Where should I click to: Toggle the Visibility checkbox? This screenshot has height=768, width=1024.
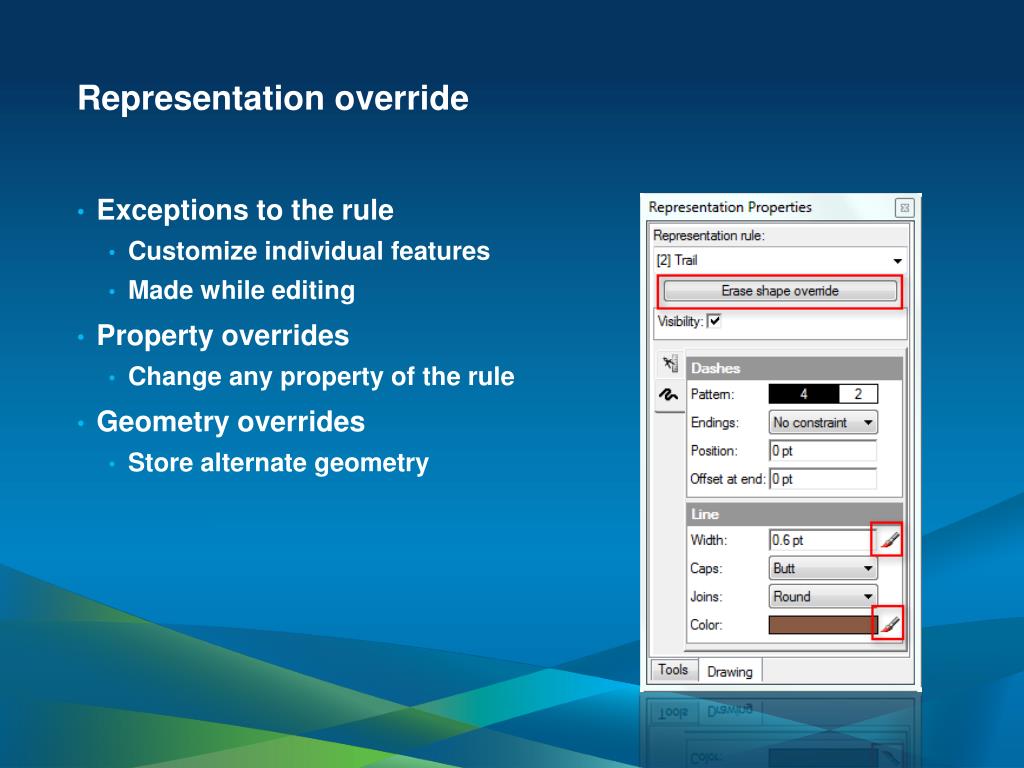coord(714,321)
